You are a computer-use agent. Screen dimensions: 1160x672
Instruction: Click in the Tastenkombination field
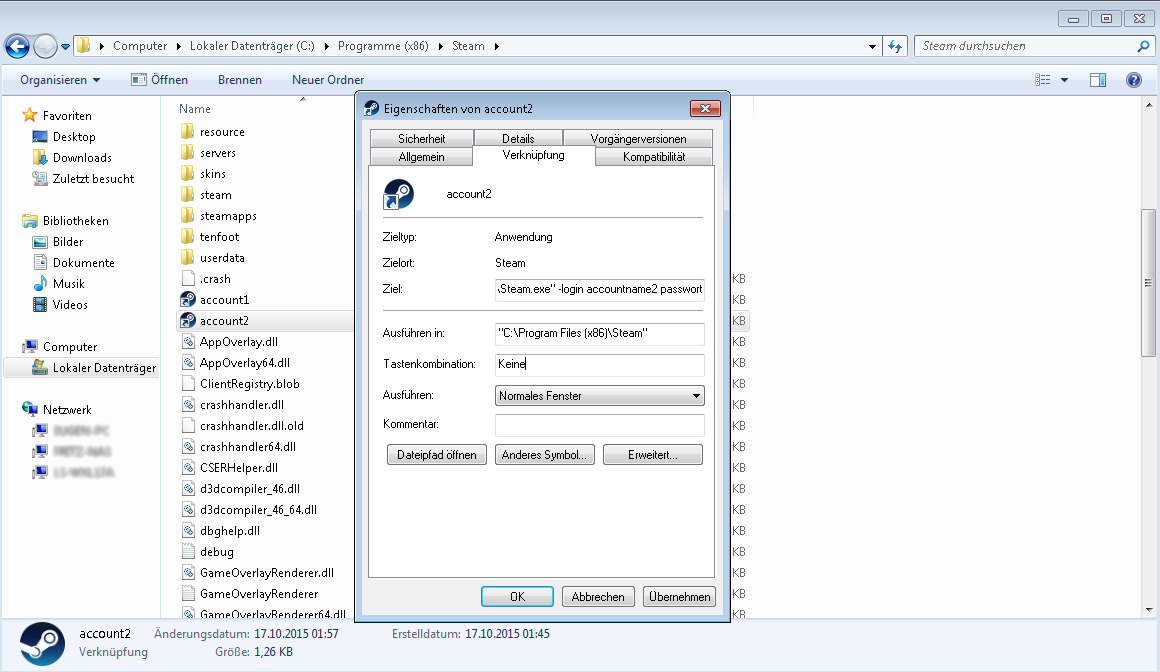click(599, 364)
